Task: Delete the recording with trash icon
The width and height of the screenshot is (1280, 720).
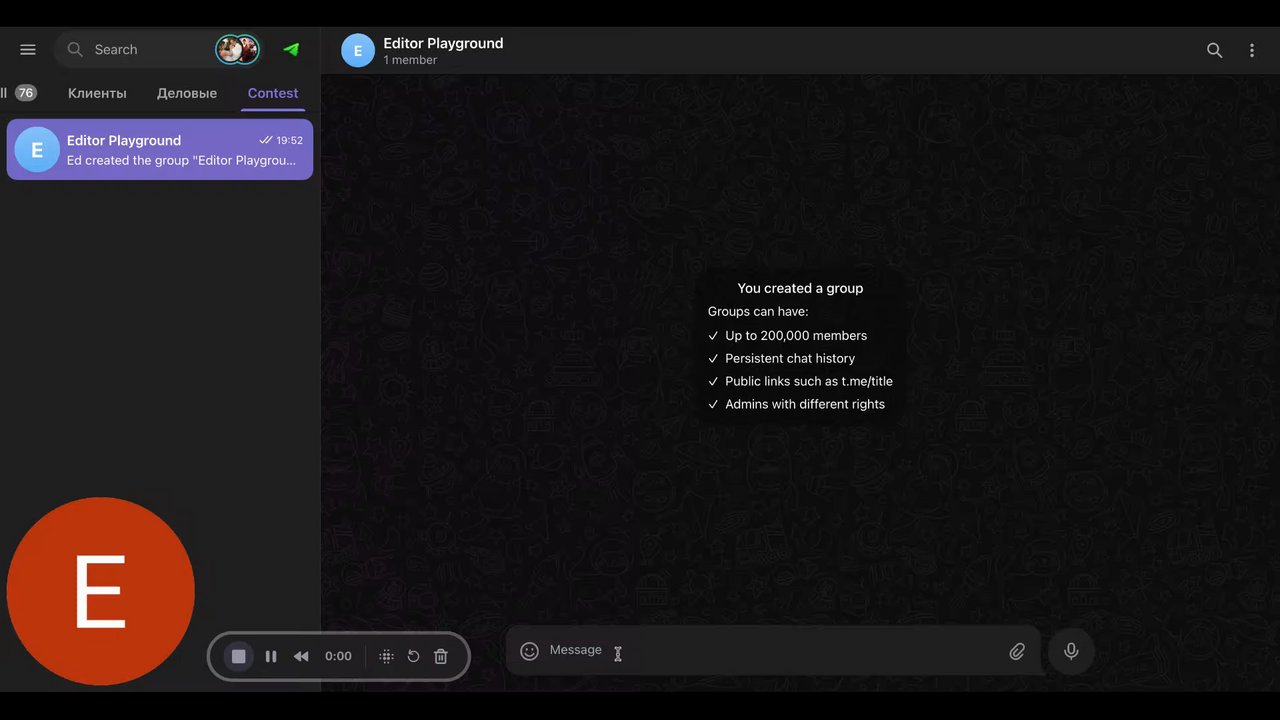Action: [x=441, y=656]
